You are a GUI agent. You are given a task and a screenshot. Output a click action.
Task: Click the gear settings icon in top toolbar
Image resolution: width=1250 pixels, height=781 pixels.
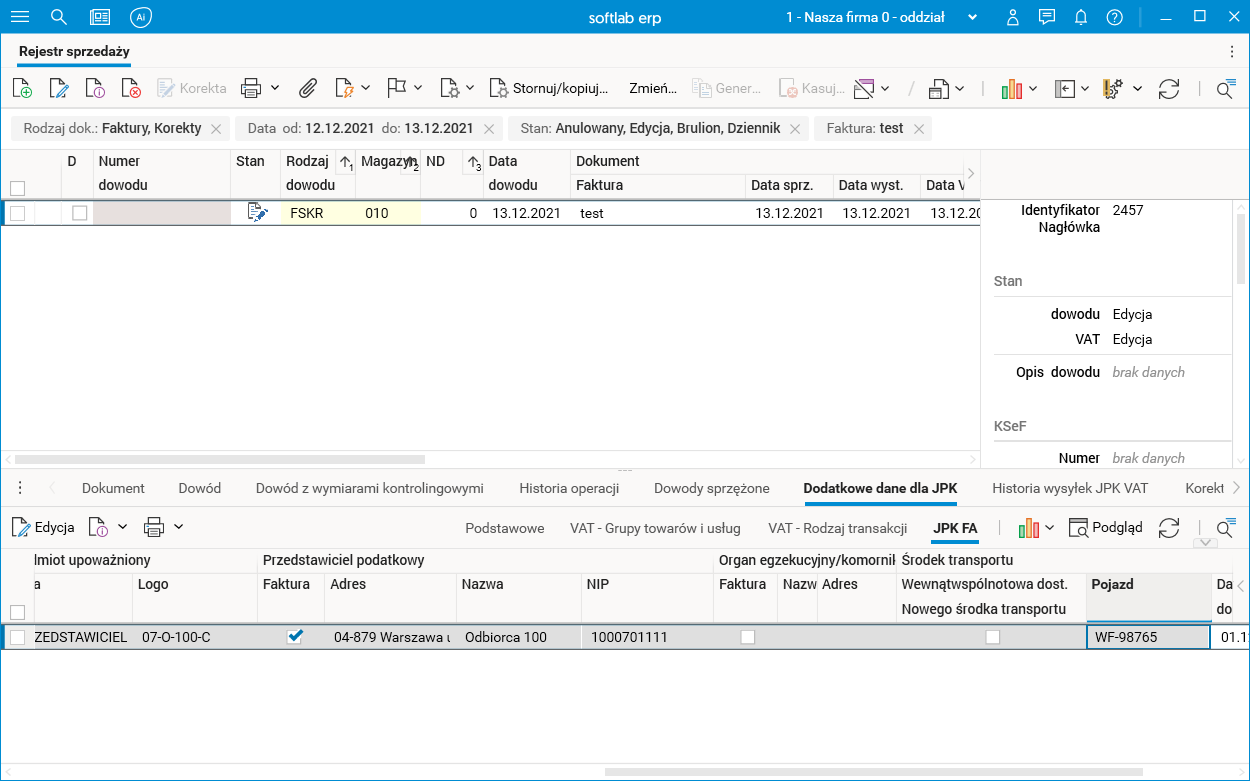tap(1113, 89)
